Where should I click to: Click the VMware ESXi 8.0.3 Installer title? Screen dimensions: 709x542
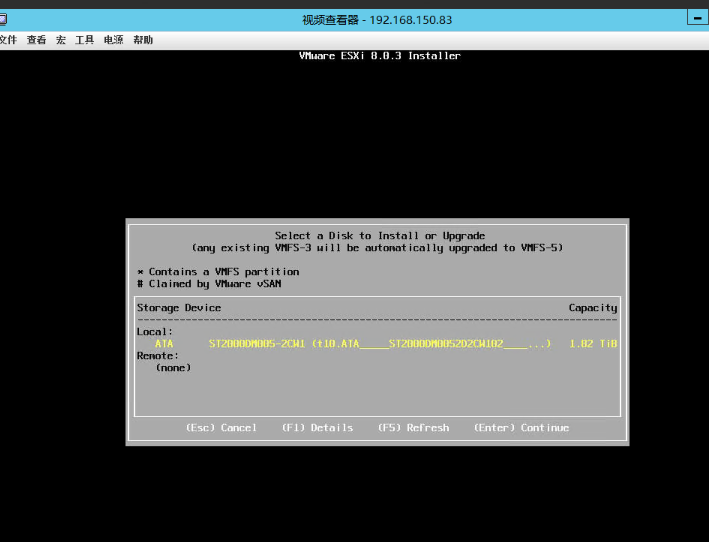(379, 56)
